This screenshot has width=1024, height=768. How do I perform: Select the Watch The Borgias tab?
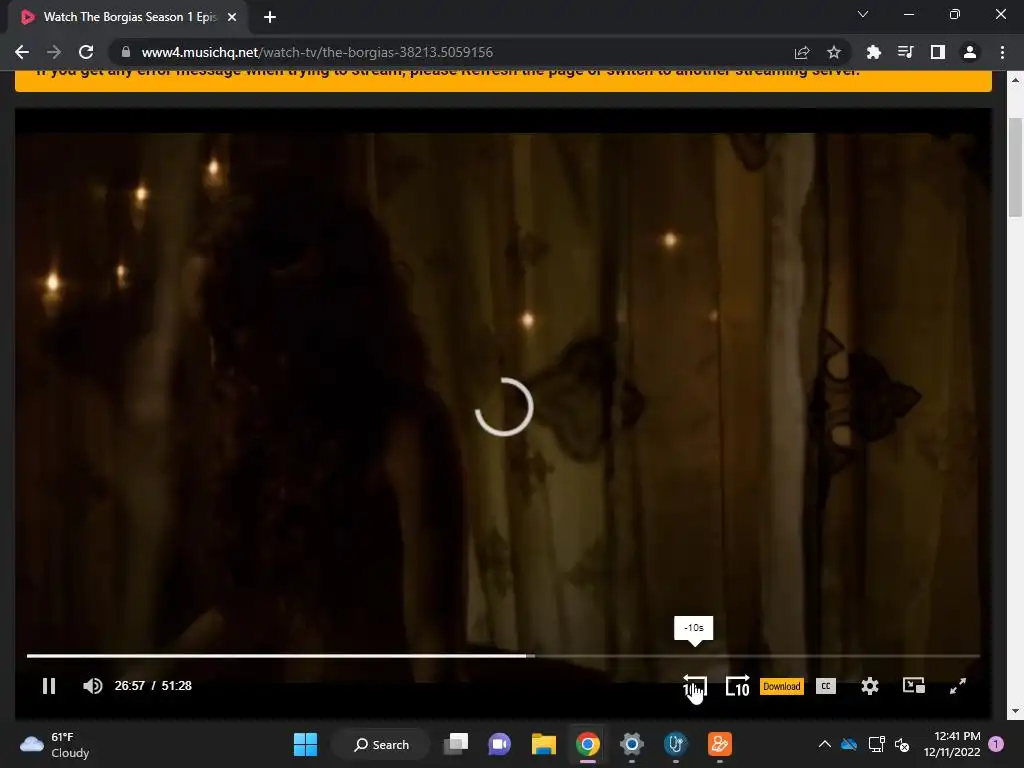[128, 18]
